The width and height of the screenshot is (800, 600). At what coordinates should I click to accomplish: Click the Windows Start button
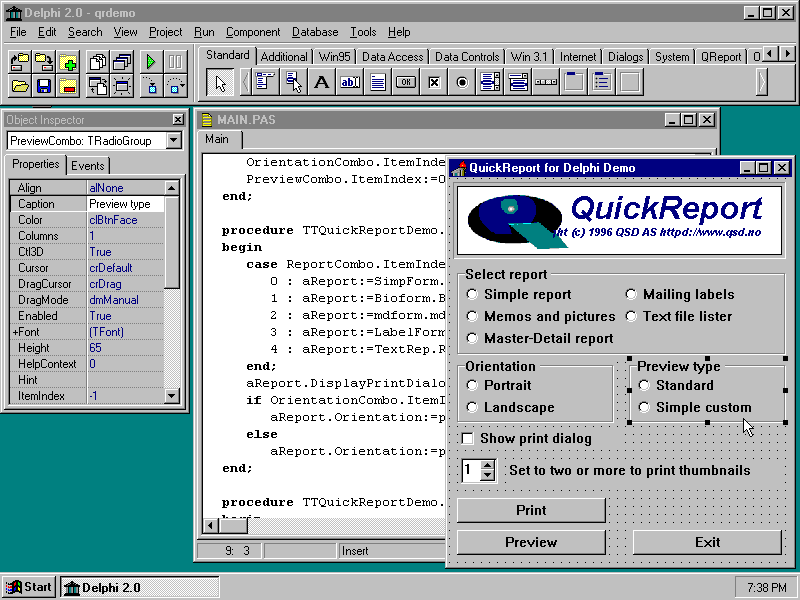click(29, 587)
